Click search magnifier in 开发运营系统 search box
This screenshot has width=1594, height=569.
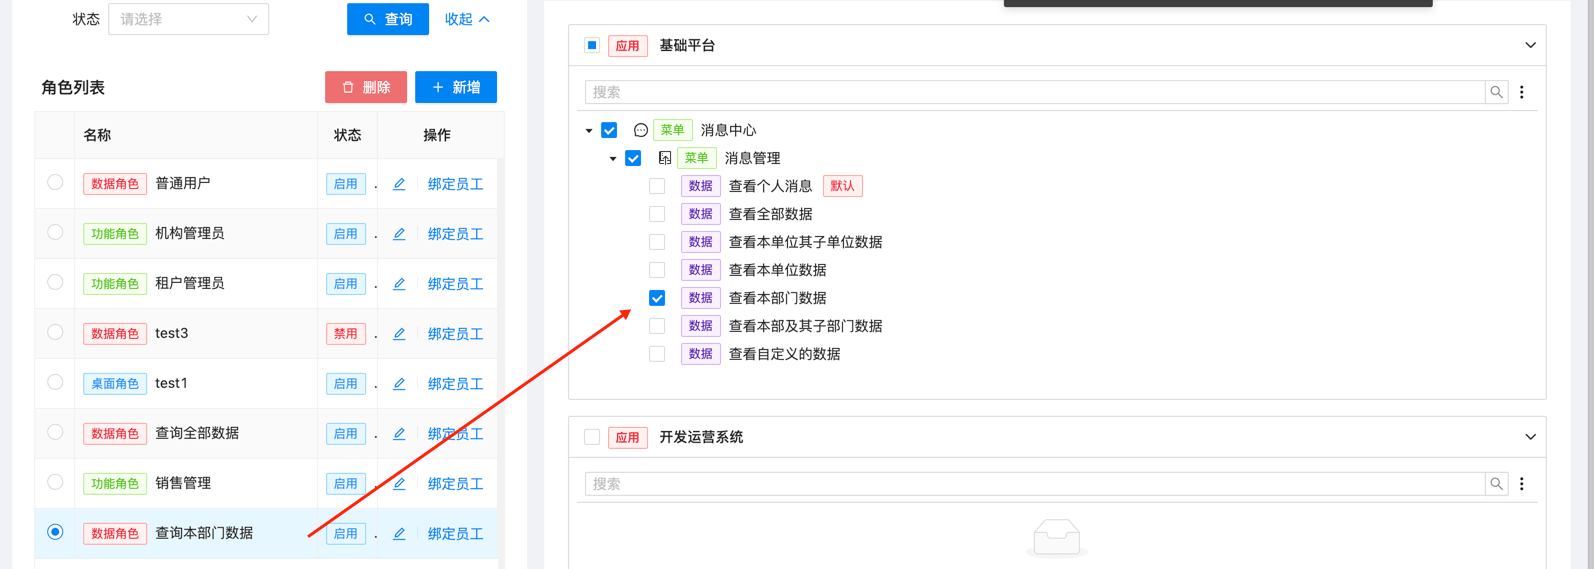point(1496,484)
